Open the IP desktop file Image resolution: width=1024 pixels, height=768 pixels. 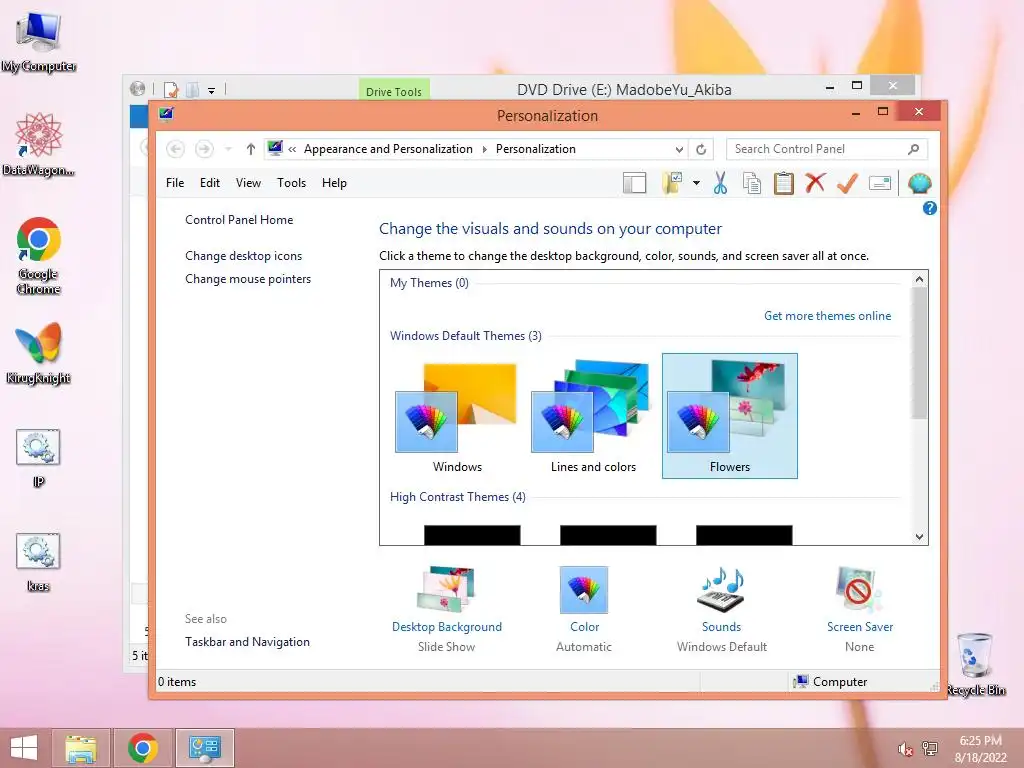pyautogui.click(x=39, y=458)
